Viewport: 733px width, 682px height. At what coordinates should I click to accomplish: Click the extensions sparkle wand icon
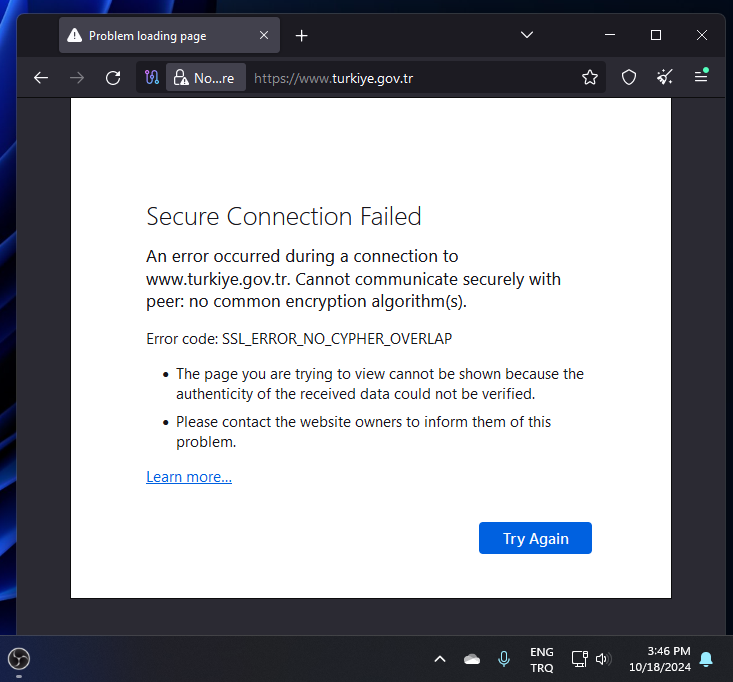pos(664,78)
